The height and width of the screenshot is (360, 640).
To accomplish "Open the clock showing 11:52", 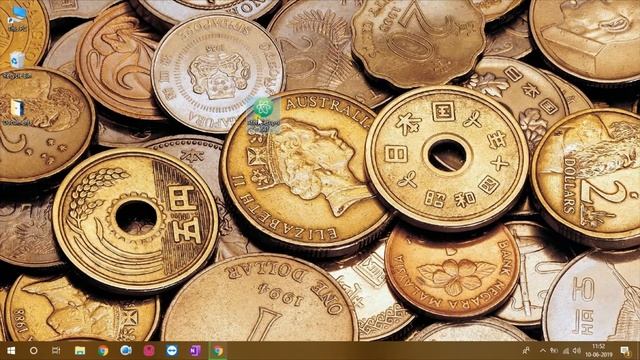I will pyautogui.click(x=598, y=351).
